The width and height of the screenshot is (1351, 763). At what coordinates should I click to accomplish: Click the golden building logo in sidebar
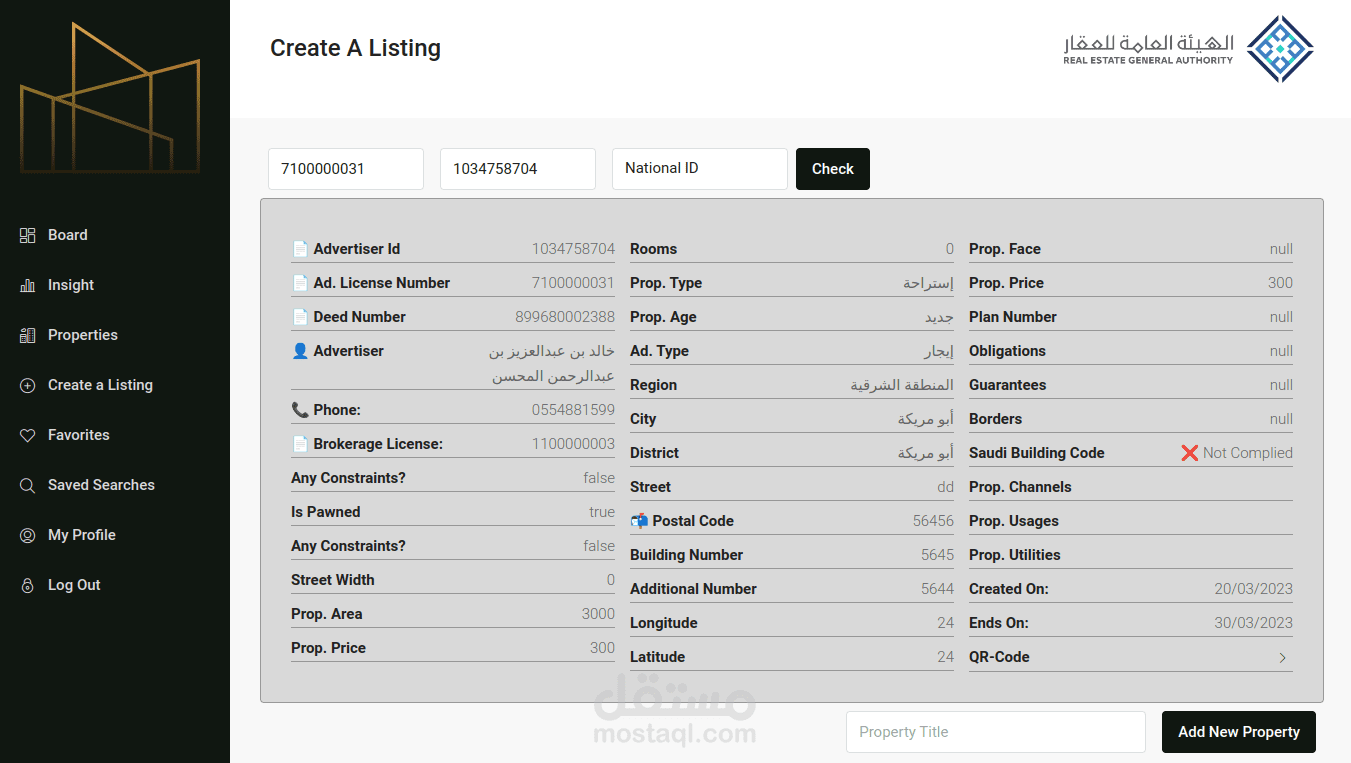point(110,100)
